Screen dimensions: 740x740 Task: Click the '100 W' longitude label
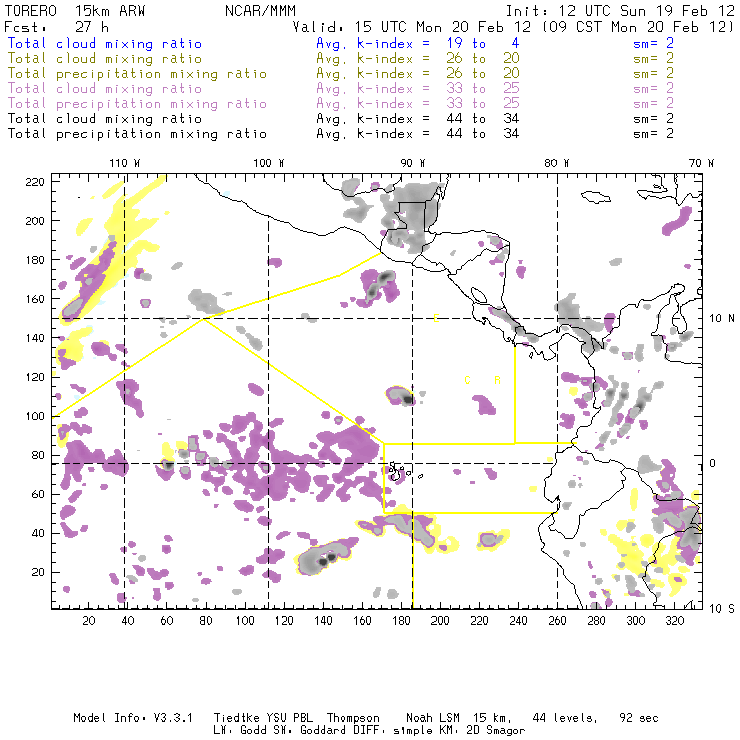(x=269, y=163)
